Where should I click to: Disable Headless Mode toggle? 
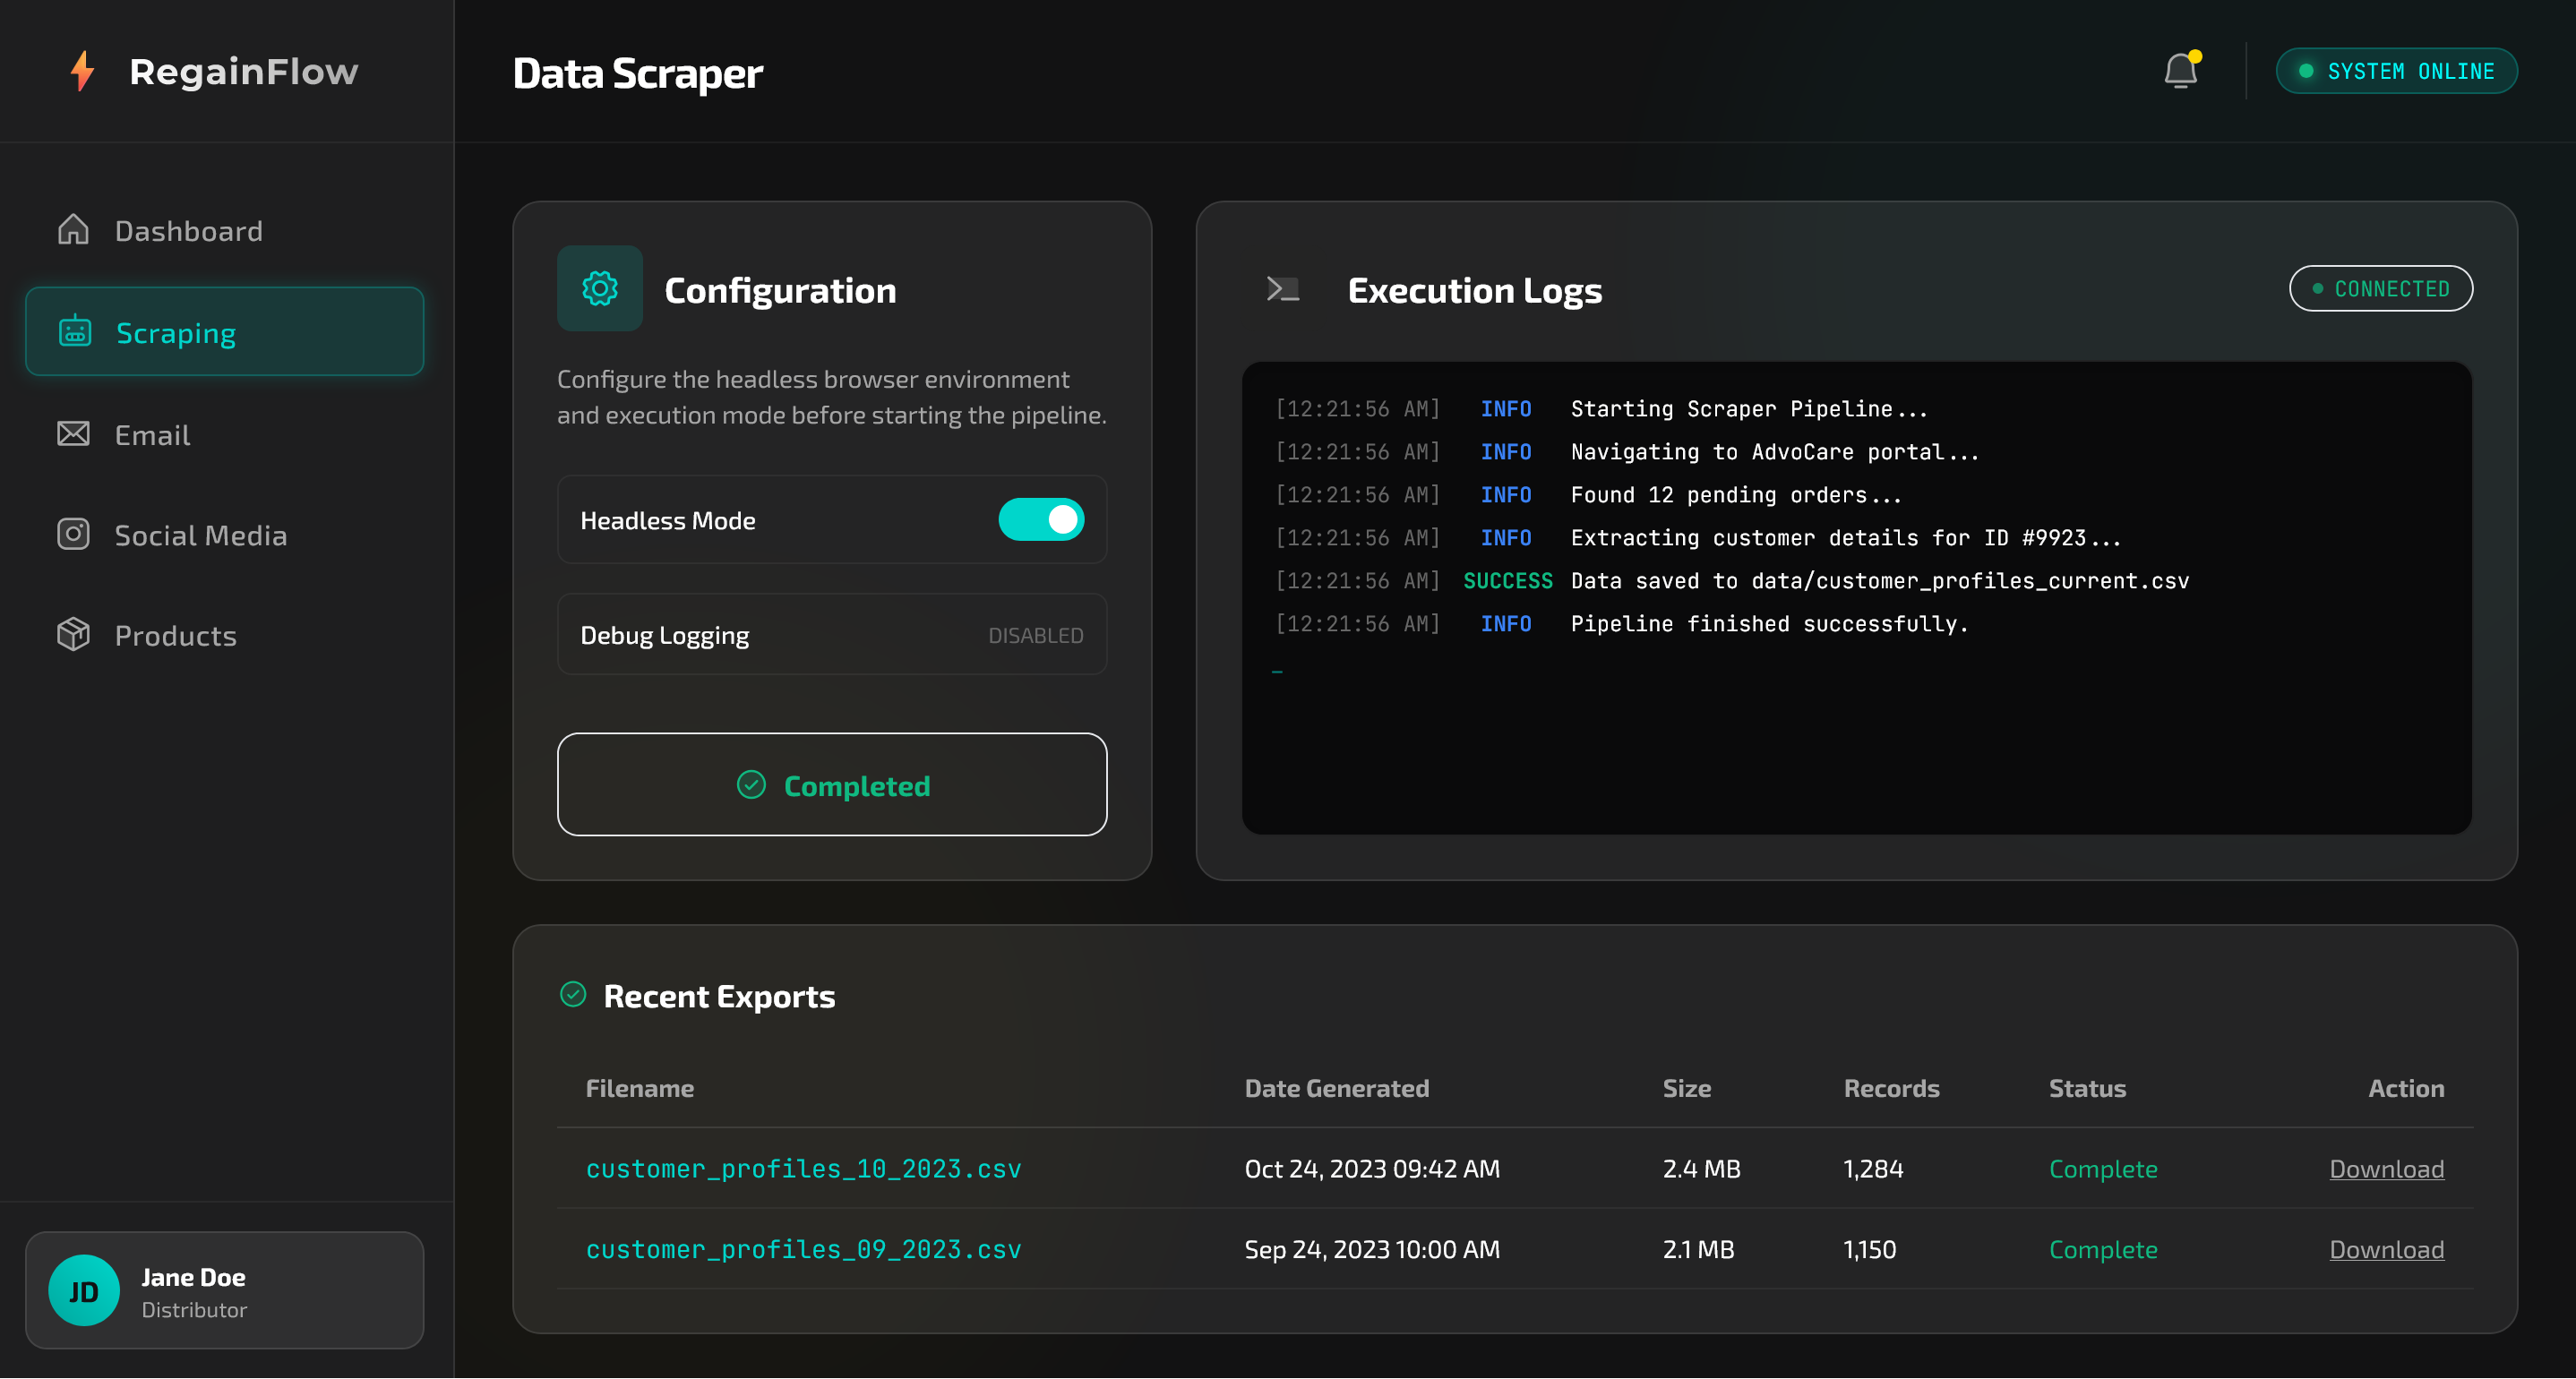pyautogui.click(x=1041, y=519)
